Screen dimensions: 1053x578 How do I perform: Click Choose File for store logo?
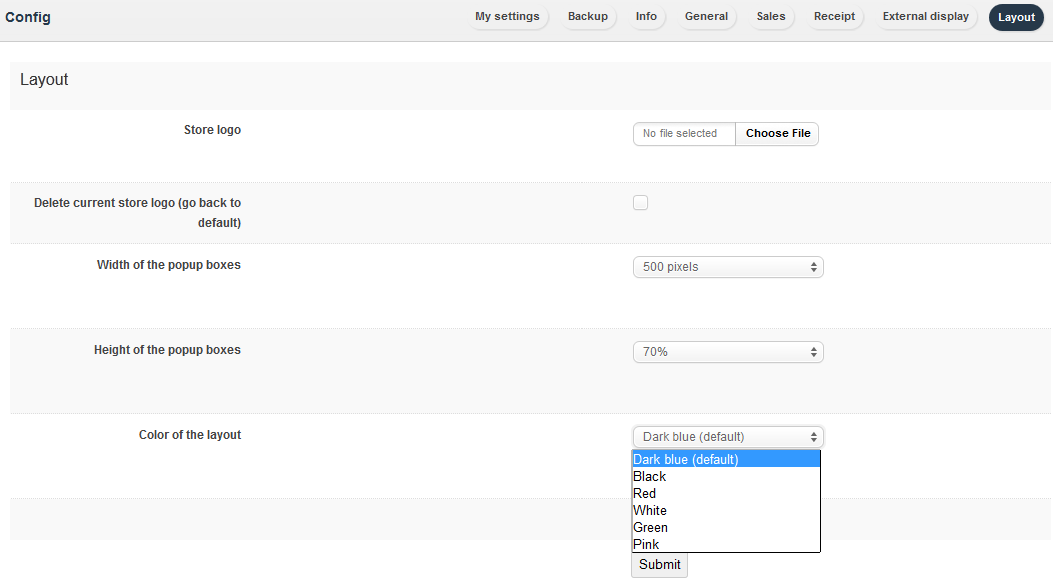(777, 134)
